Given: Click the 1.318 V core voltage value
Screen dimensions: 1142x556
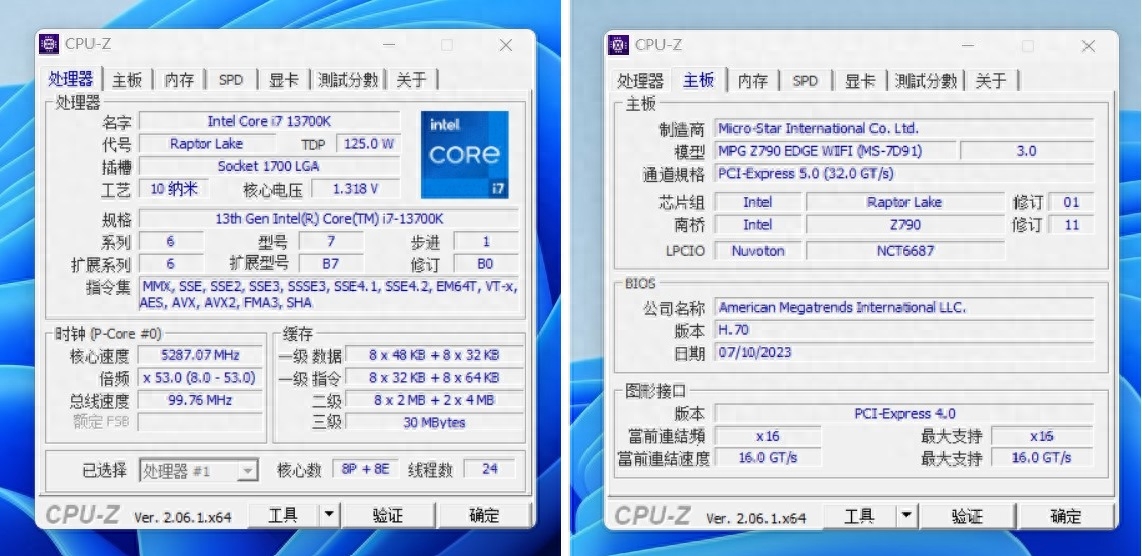Looking at the screenshot, I should point(355,189).
